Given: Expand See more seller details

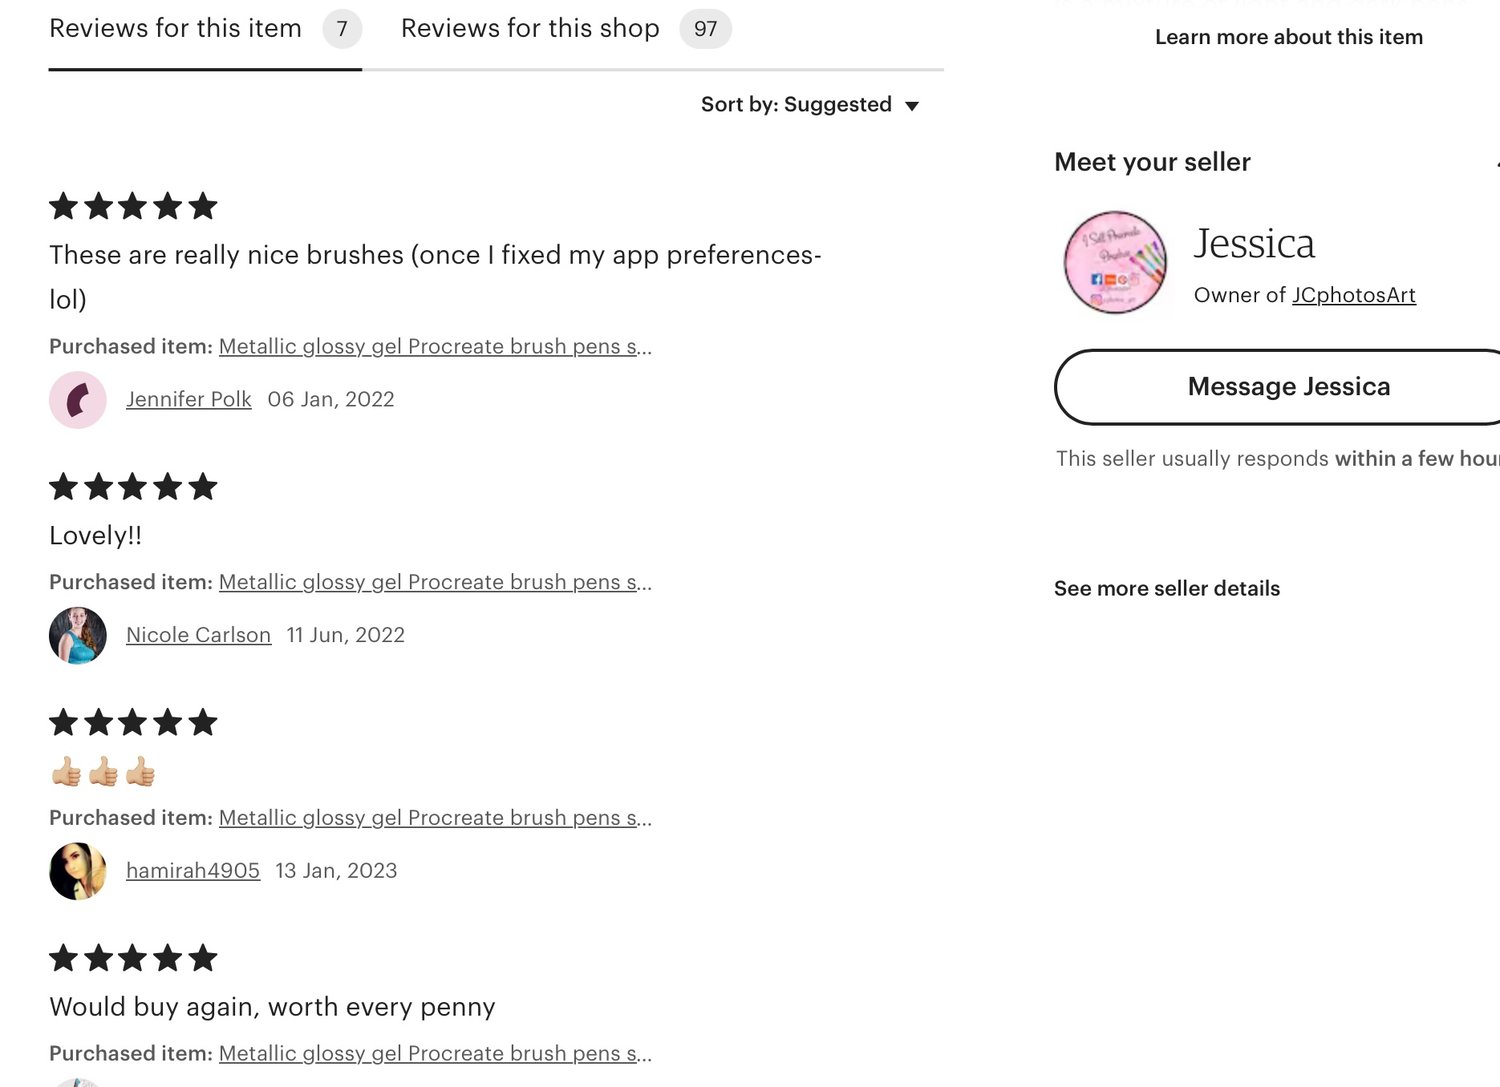Looking at the screenshot, I should coord(1166,589).
